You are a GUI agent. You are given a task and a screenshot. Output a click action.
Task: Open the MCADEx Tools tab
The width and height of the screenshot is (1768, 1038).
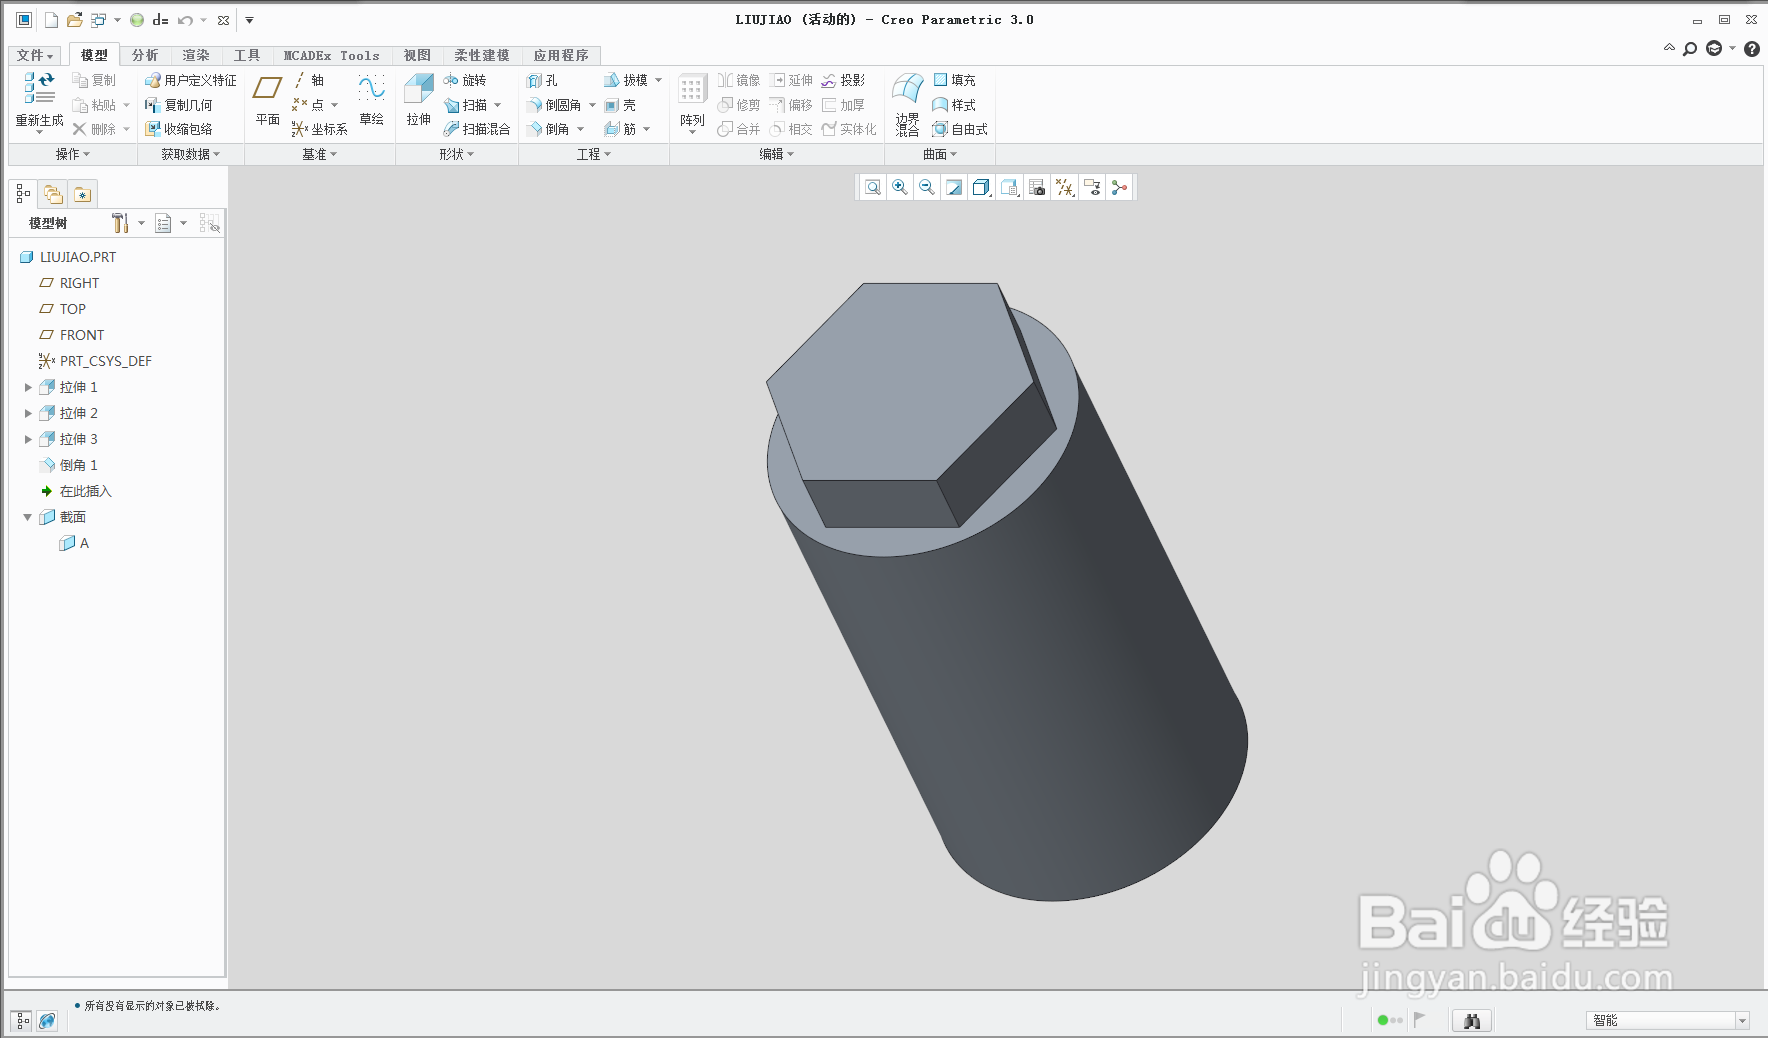coord(331,55)
